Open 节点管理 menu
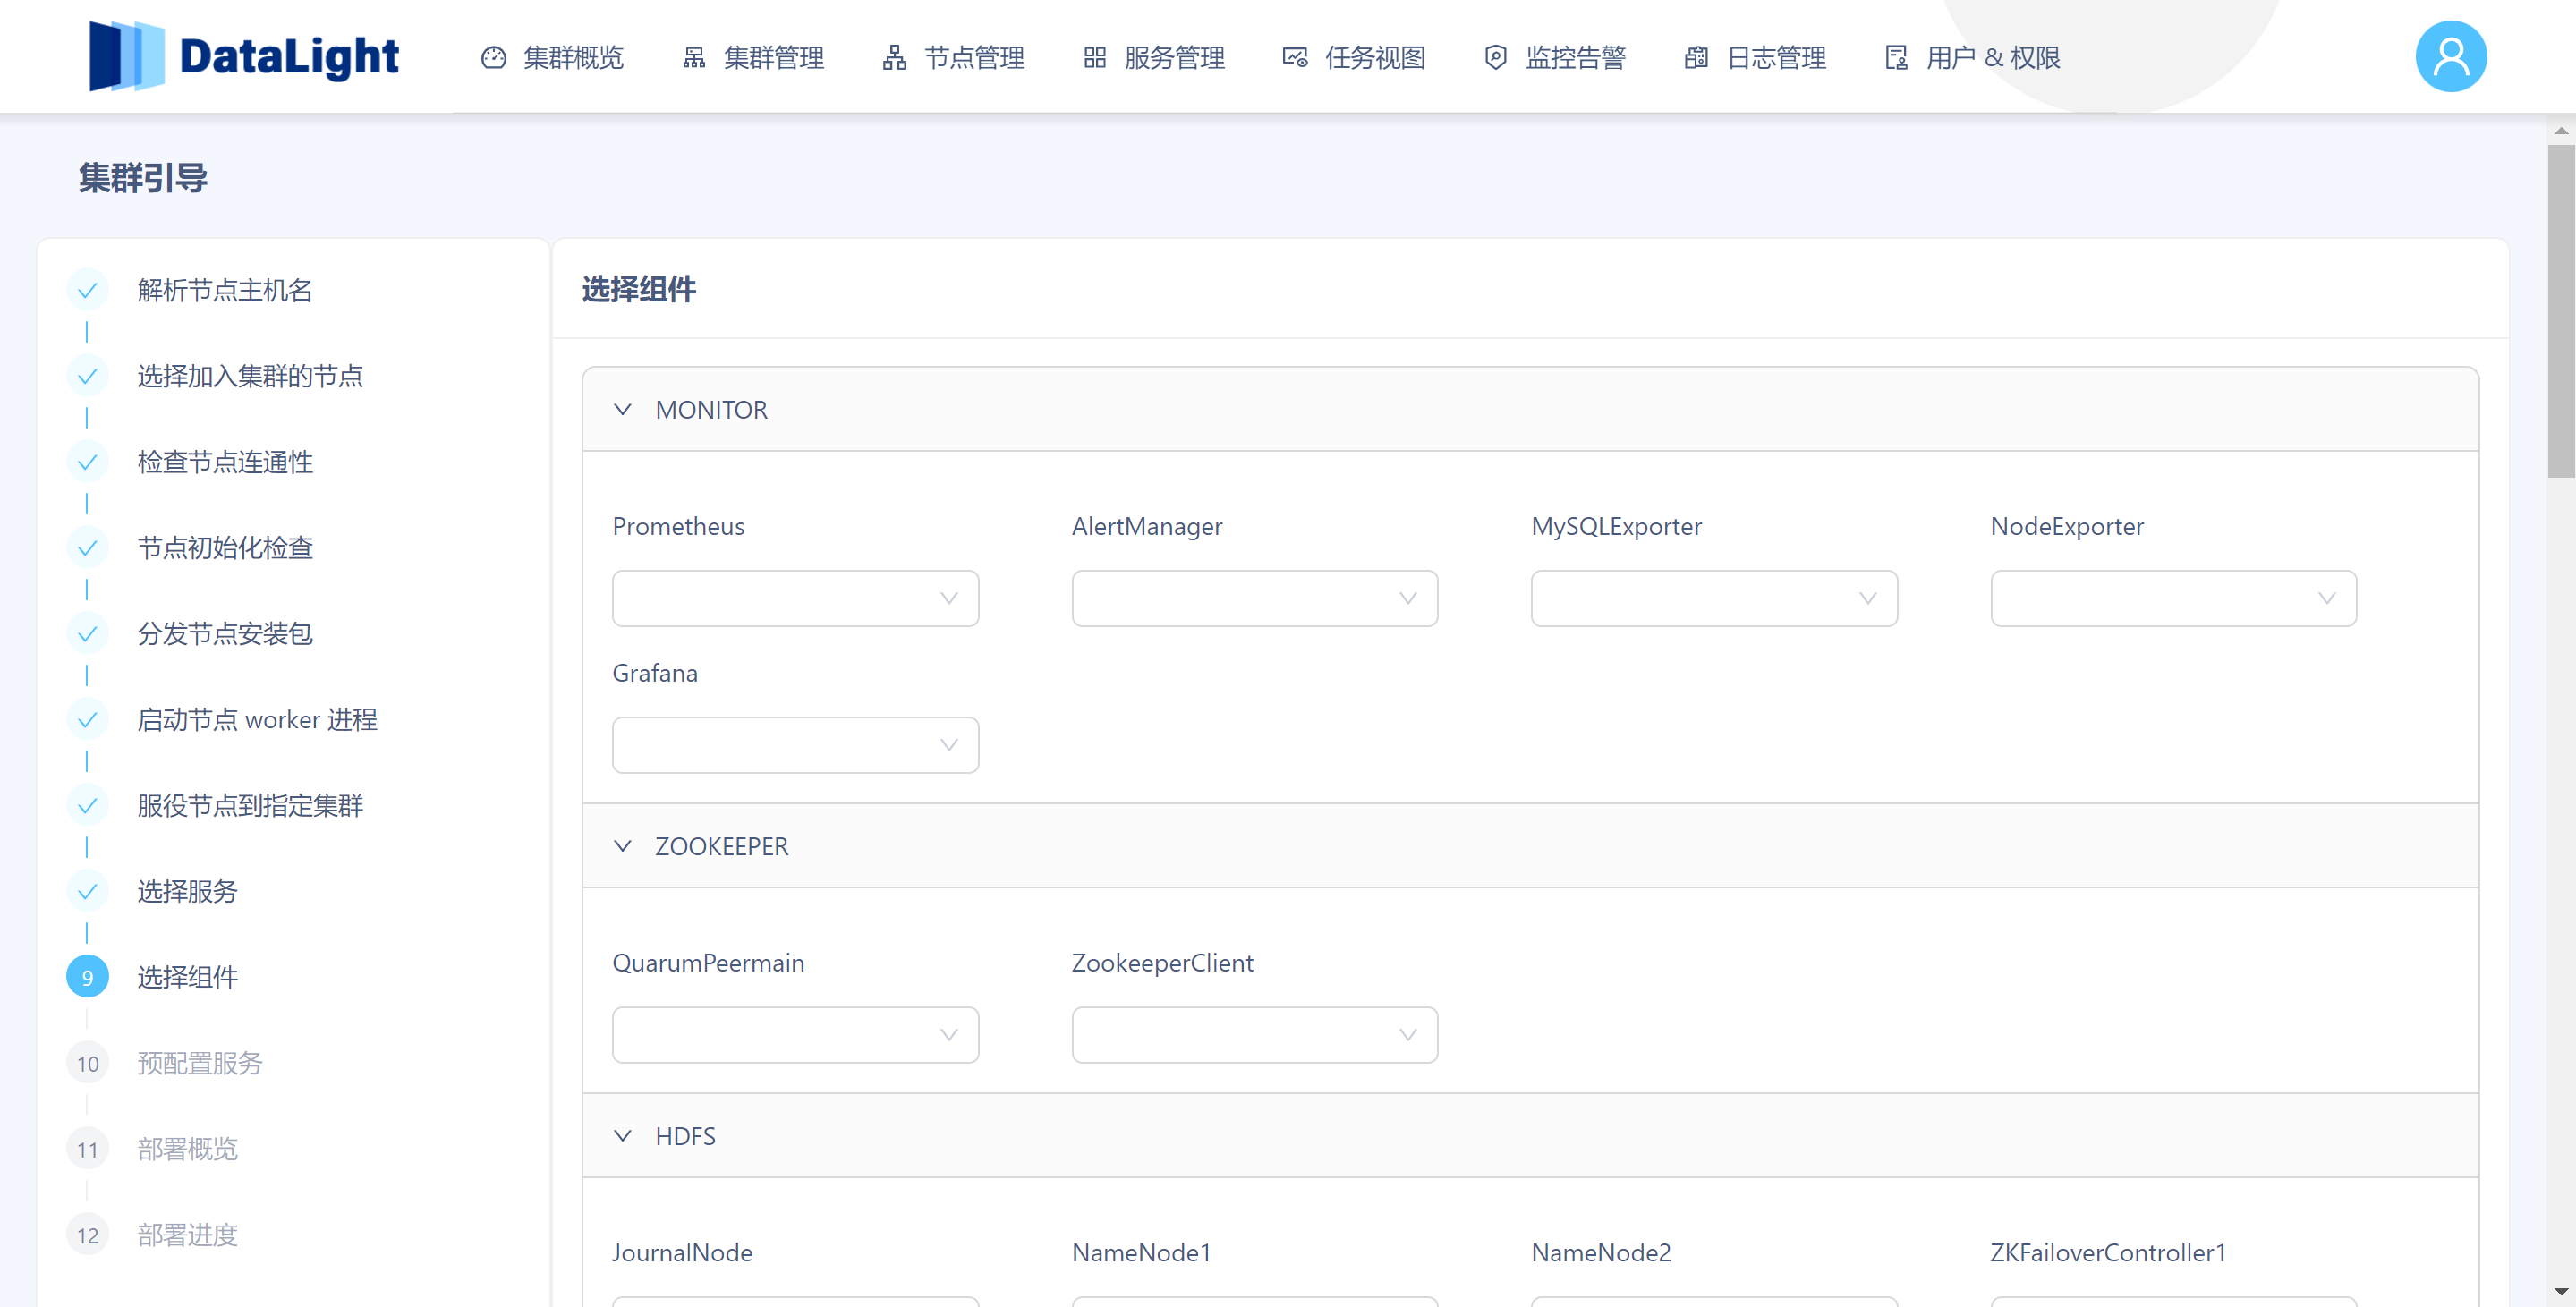 [953, 58]
